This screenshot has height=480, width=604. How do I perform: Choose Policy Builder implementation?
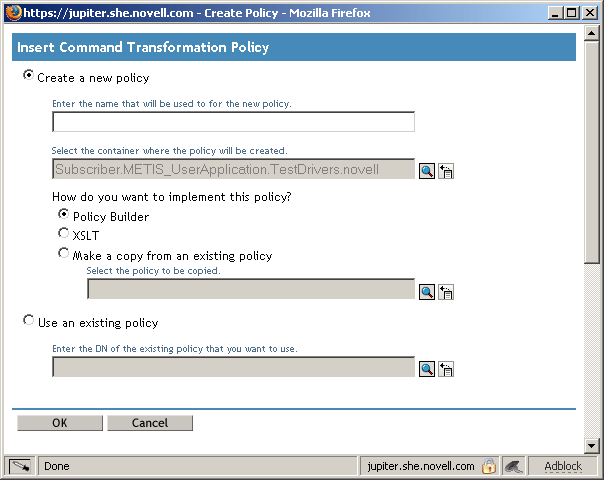click(x=64, y=215)
